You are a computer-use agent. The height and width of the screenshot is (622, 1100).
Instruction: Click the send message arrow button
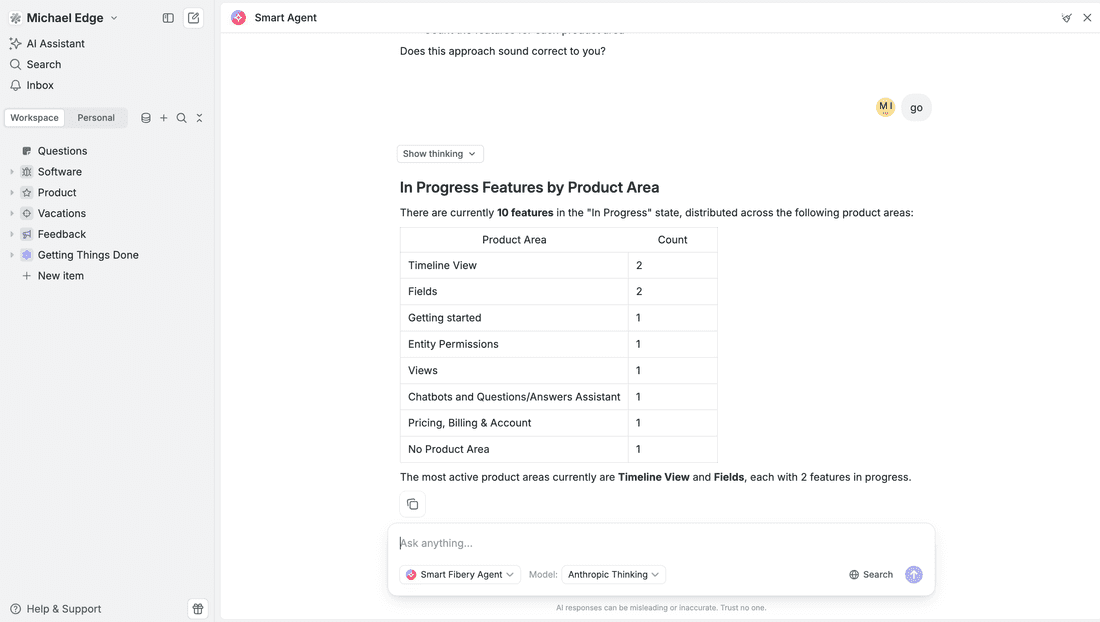(x=913, y=575)
